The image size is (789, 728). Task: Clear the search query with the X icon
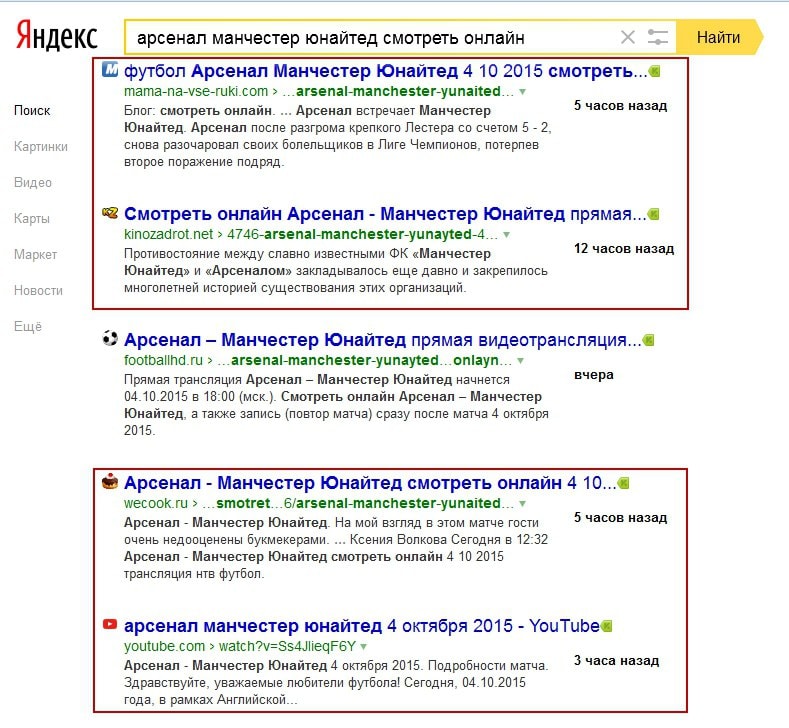(x=628, y=38)
